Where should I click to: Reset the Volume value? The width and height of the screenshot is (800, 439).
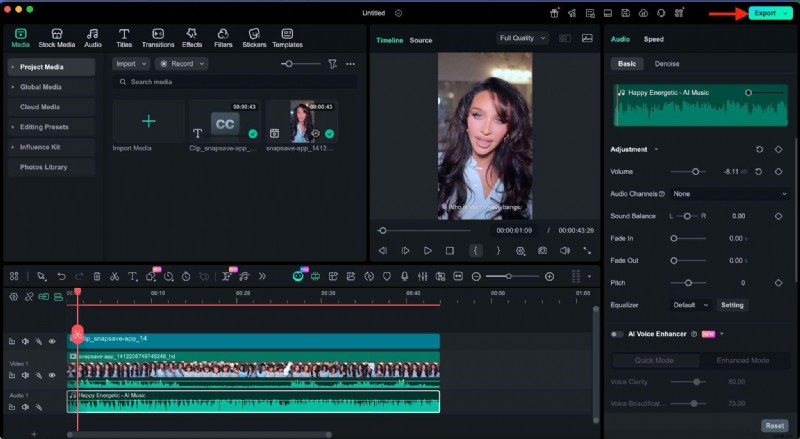click(x=759, y=172)
